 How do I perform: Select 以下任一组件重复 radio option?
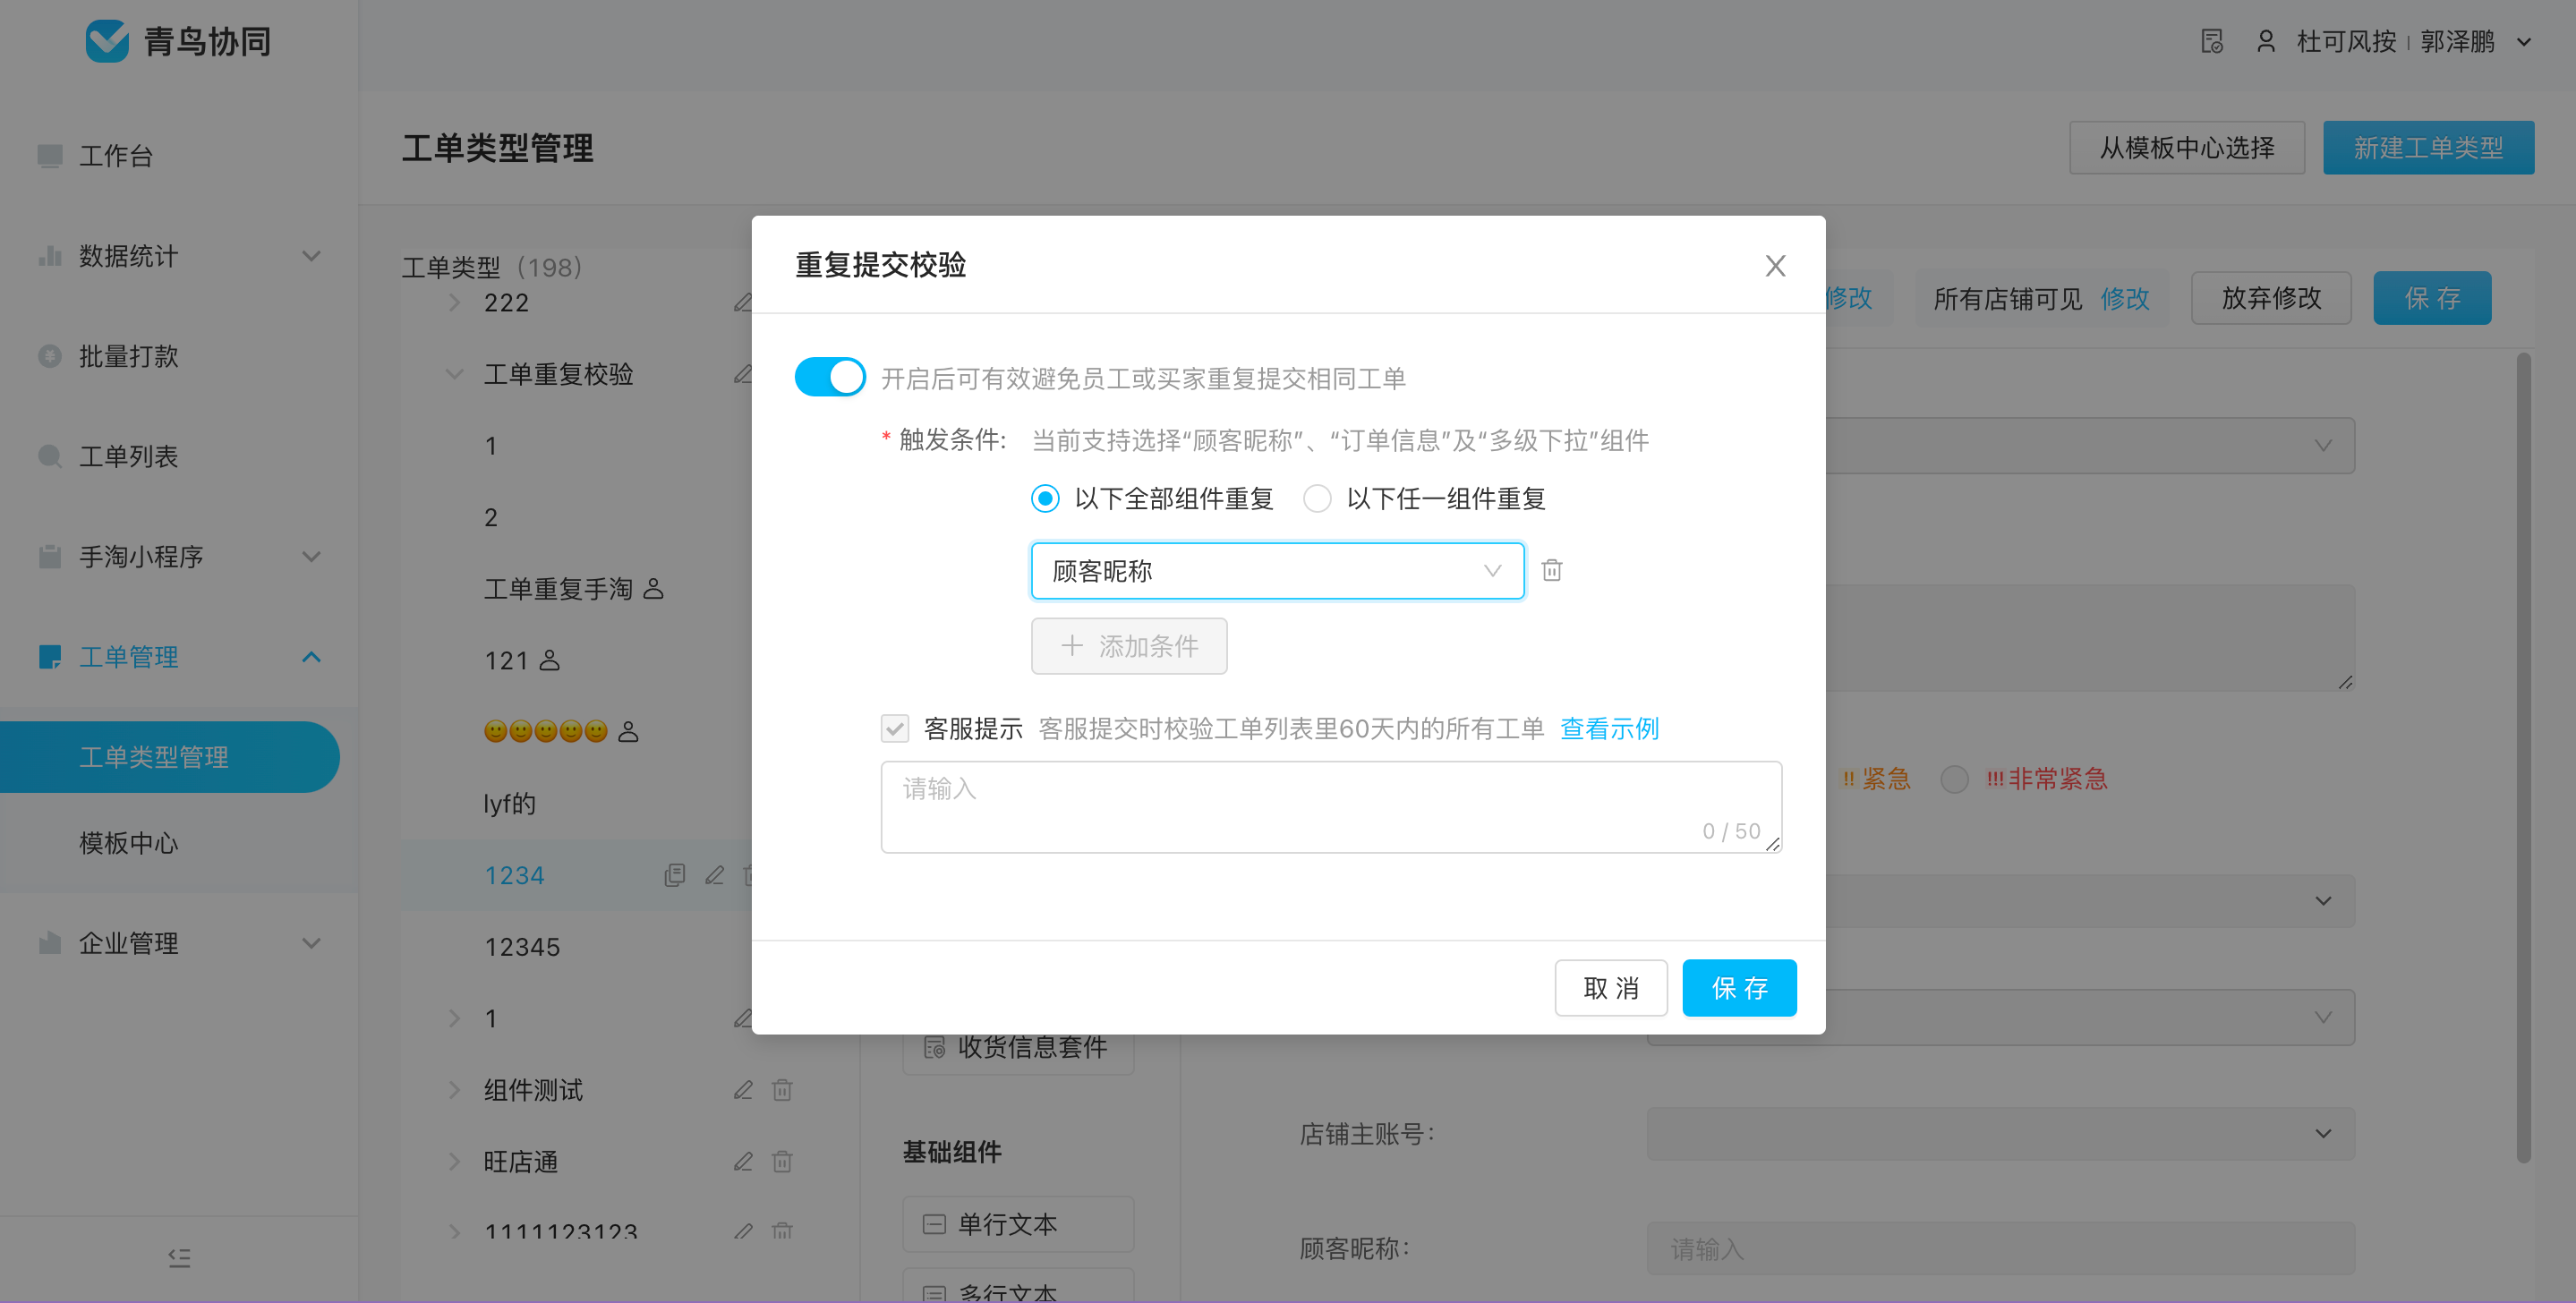pyautogui.click(x=1317, y=498)
